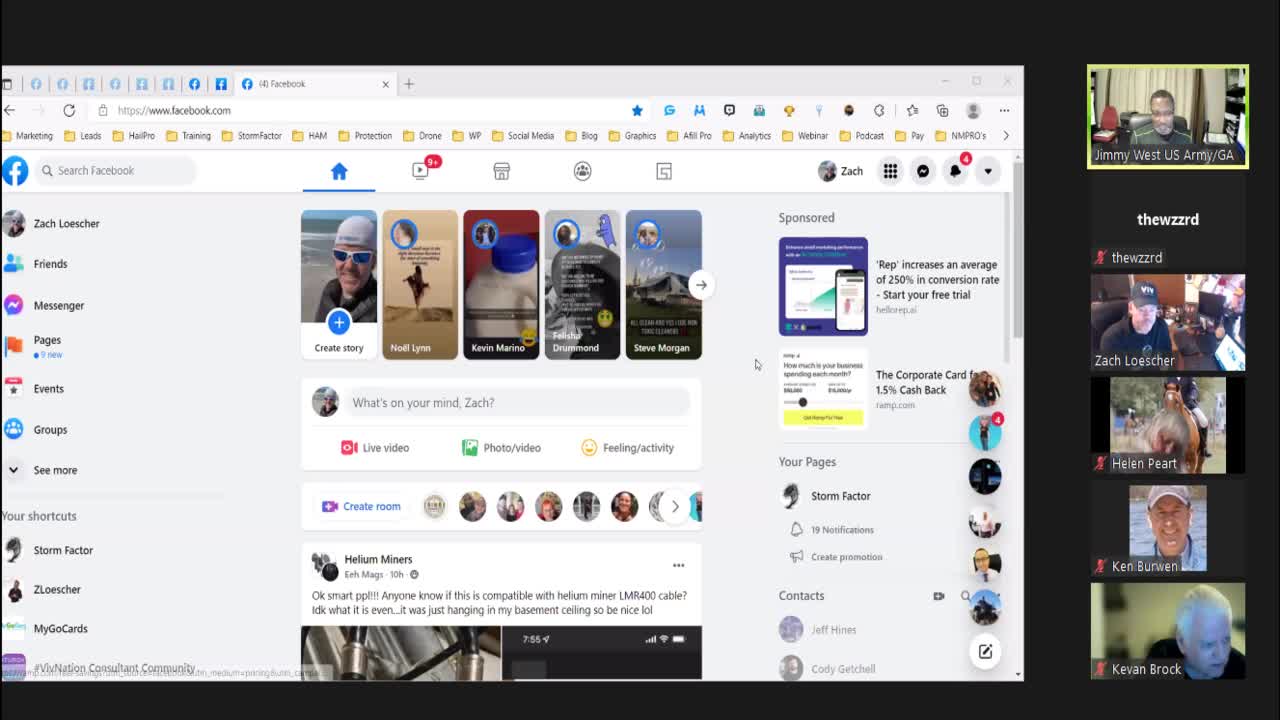Show more bookmarks overflow arrow

(1005, 136)
